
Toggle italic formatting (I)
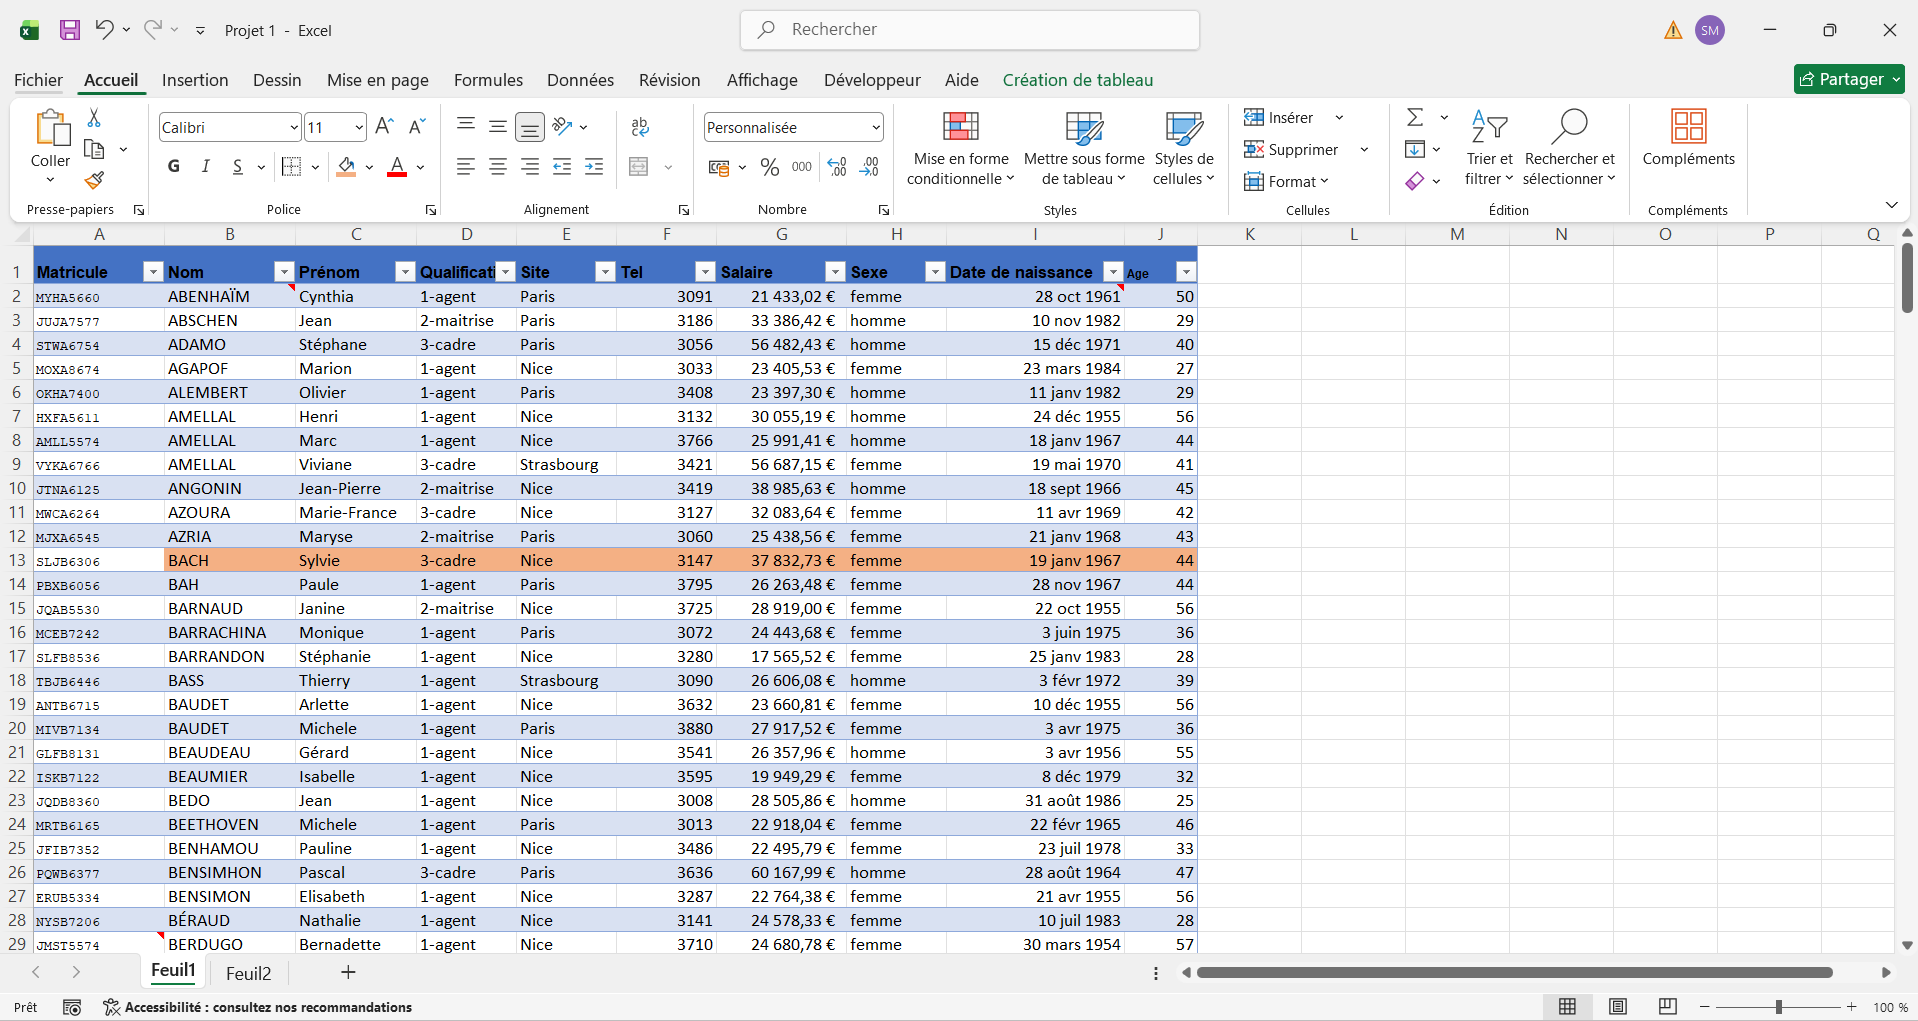(x=205, y=167)
